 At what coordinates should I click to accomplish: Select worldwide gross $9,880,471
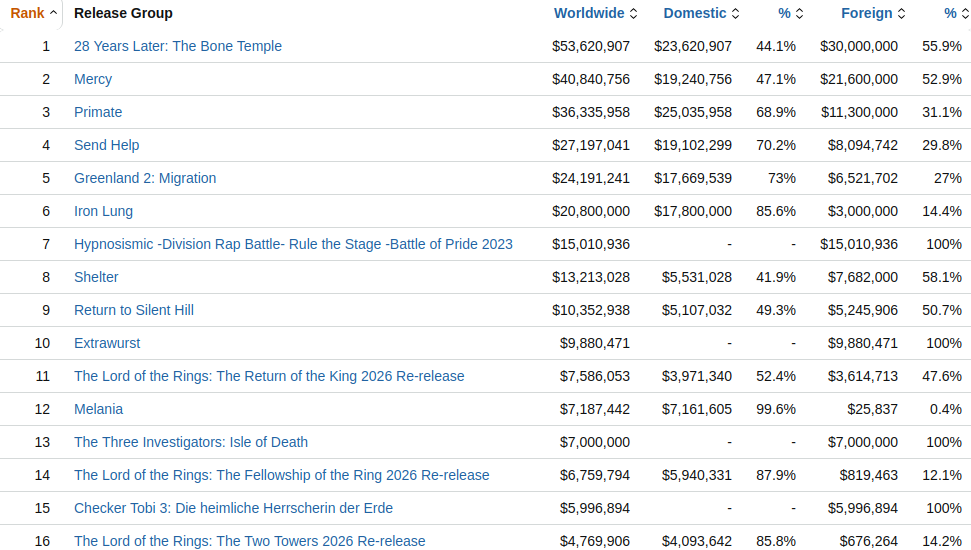pos(594,343)
